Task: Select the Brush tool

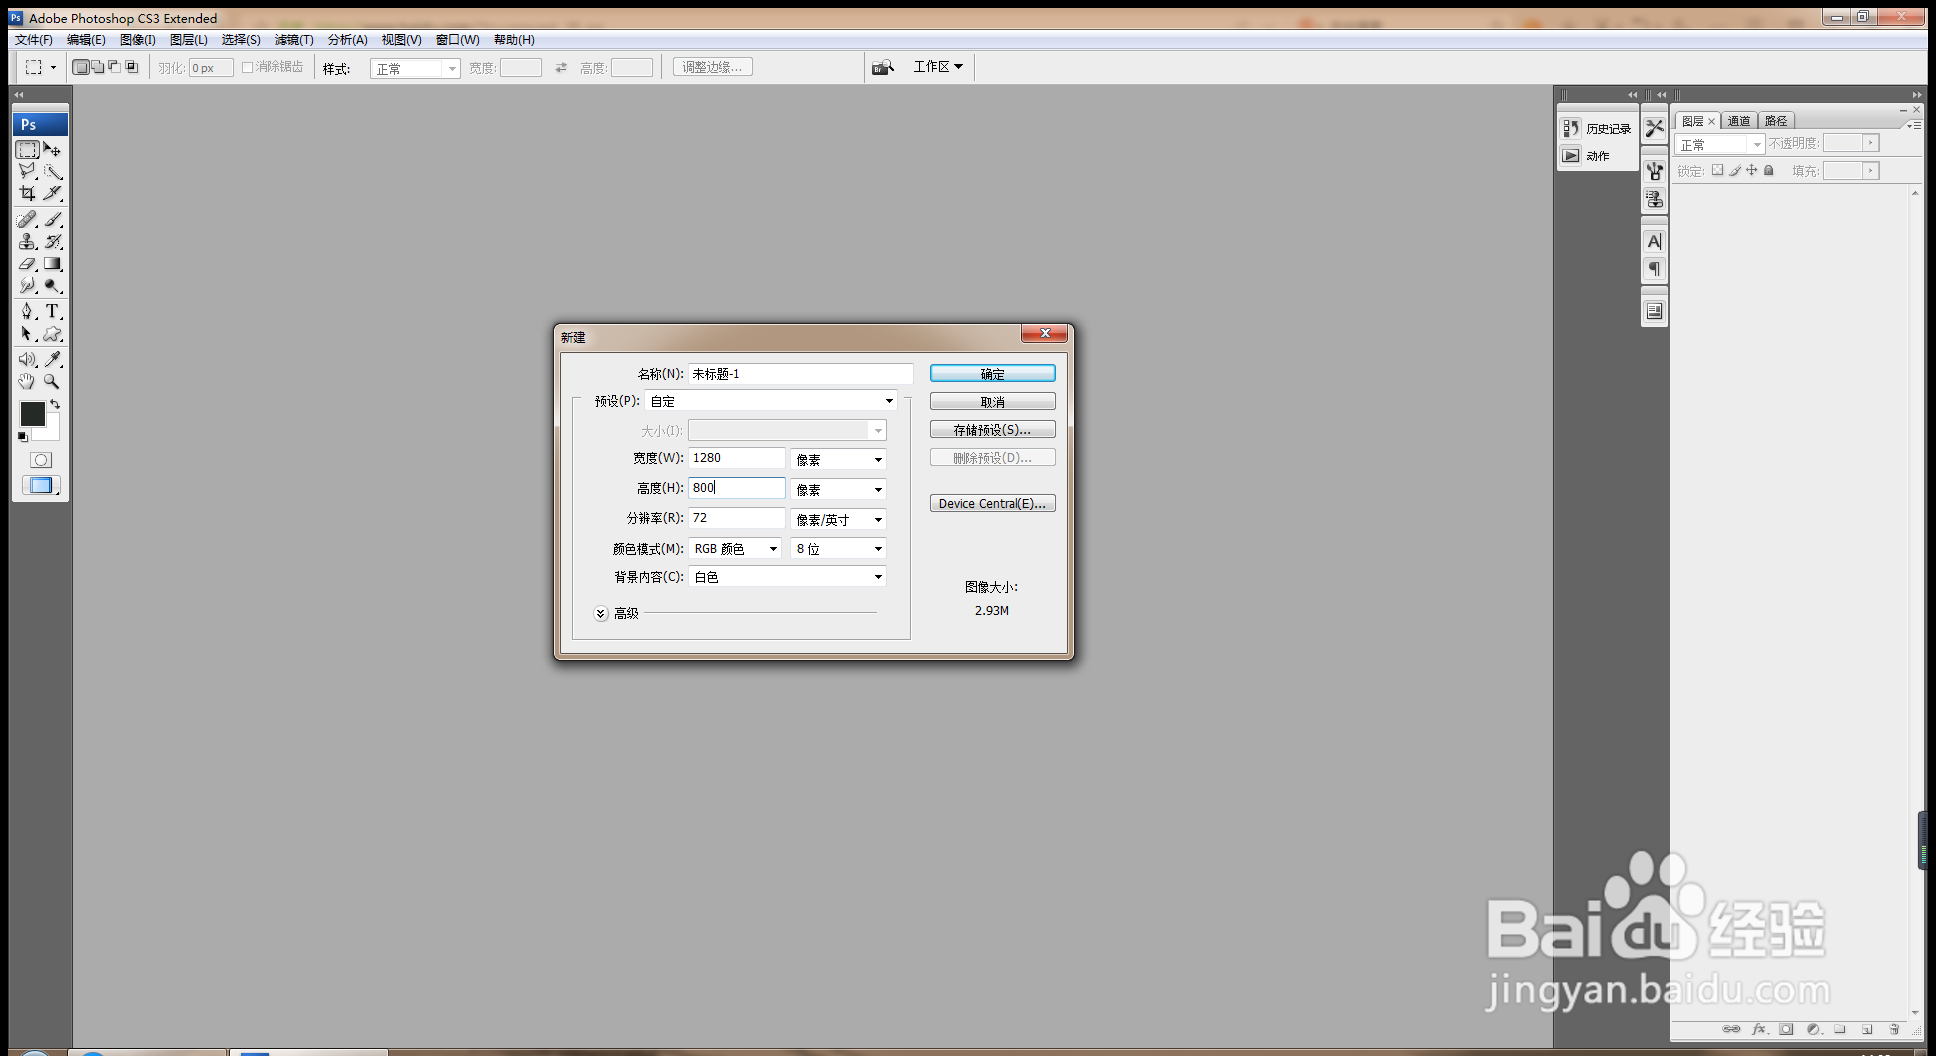Action: [53, 220]
